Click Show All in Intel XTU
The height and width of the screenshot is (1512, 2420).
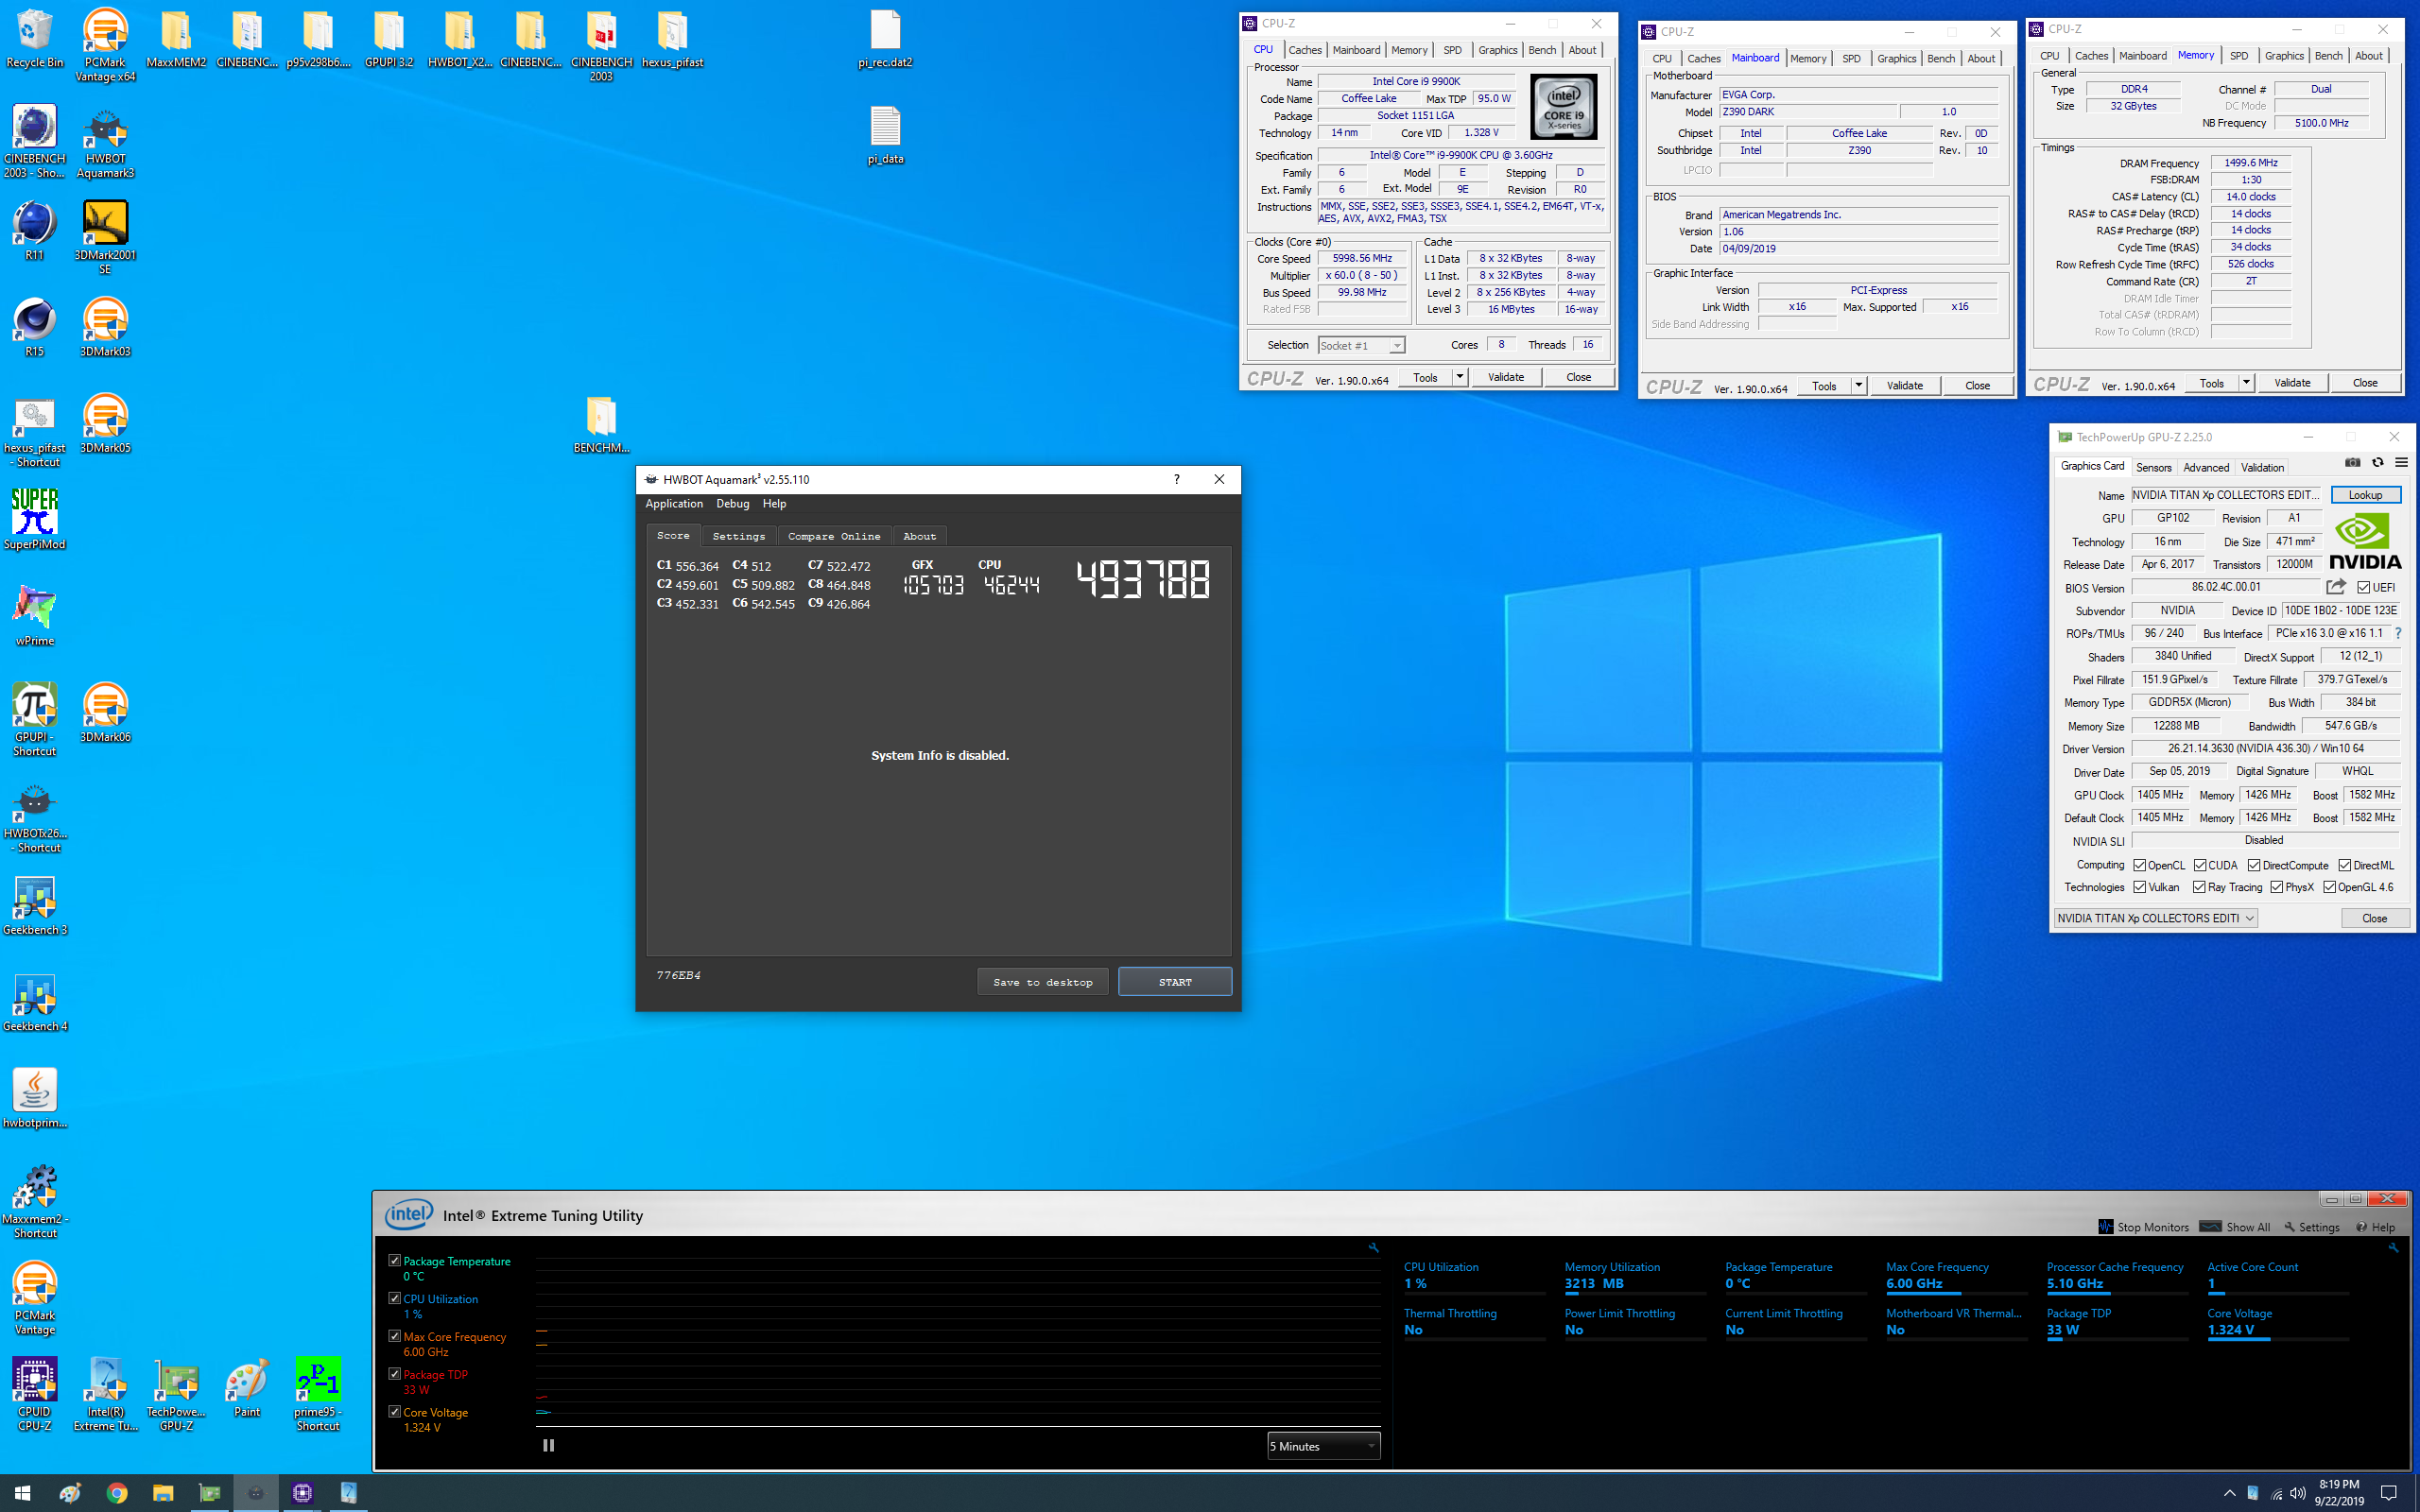(2235, 1227)
